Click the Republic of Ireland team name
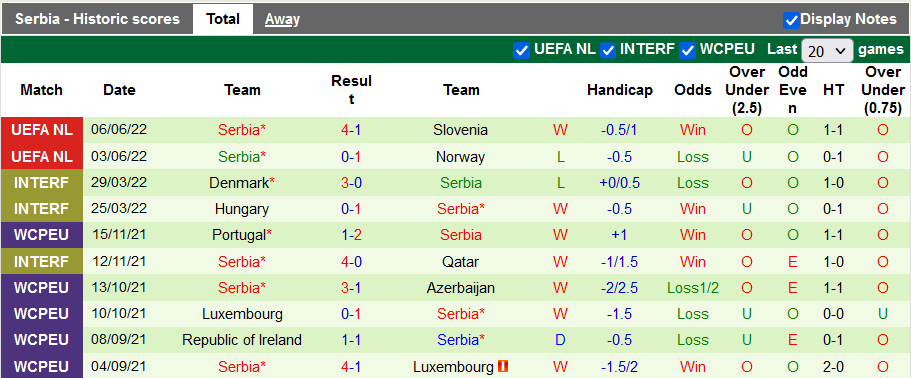This screenshot has width=911, height=378. [x=242, y=340]
